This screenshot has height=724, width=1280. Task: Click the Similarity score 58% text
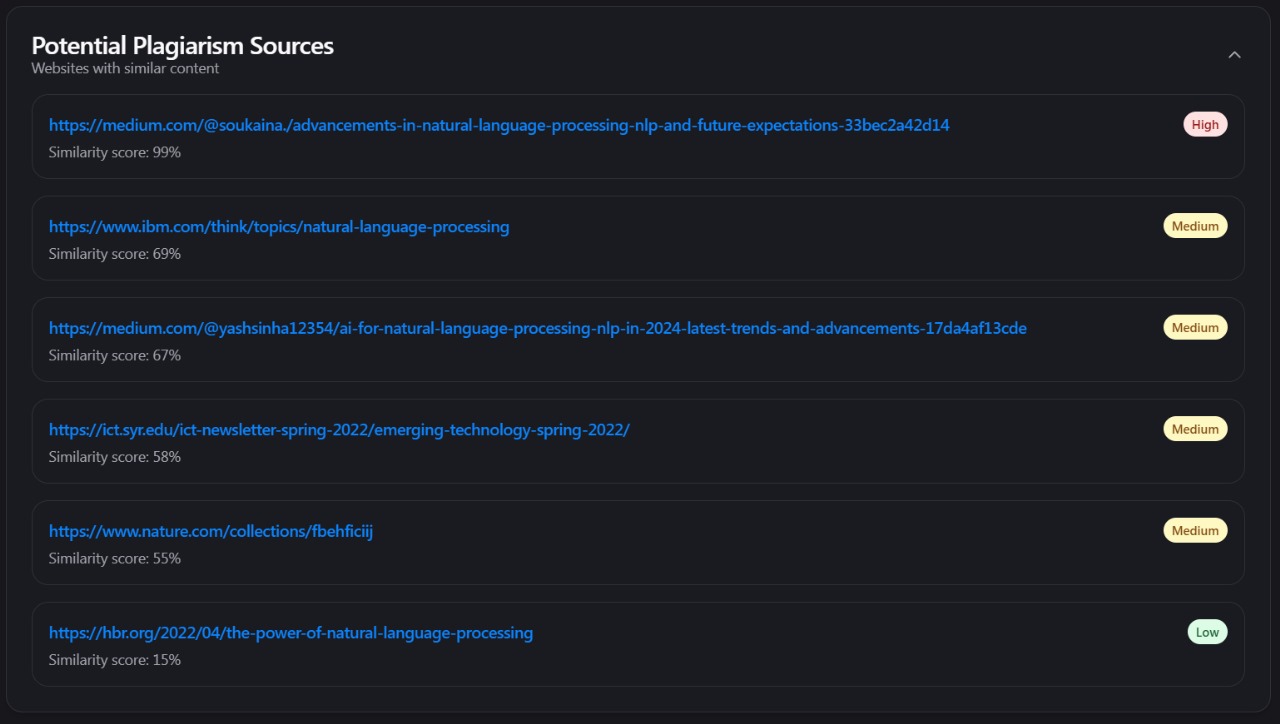pos(115,457)
